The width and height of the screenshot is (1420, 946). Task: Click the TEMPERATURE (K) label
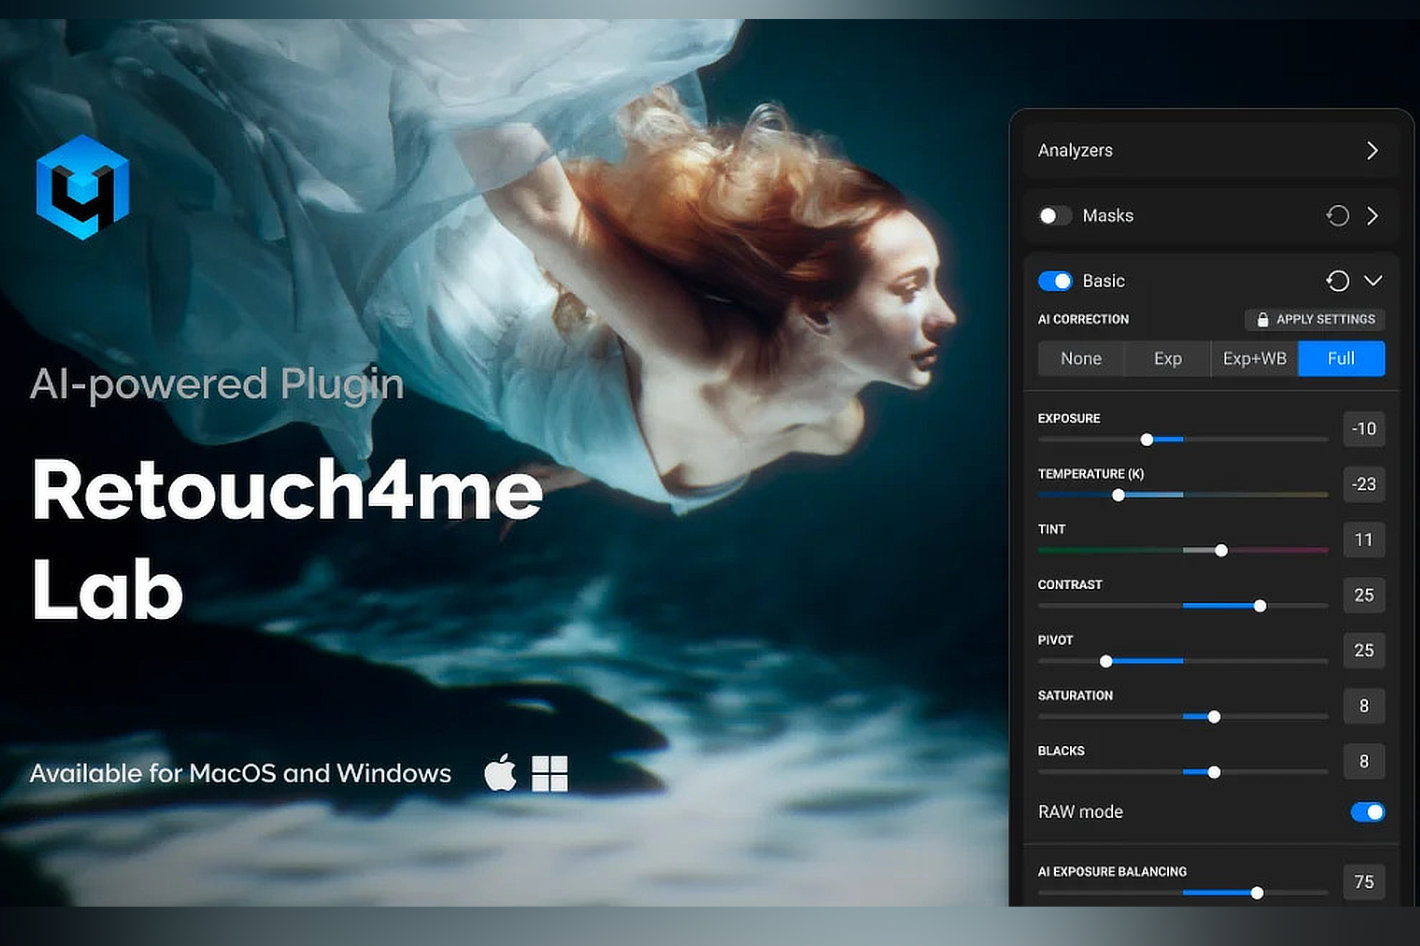tap(1091, 474)
